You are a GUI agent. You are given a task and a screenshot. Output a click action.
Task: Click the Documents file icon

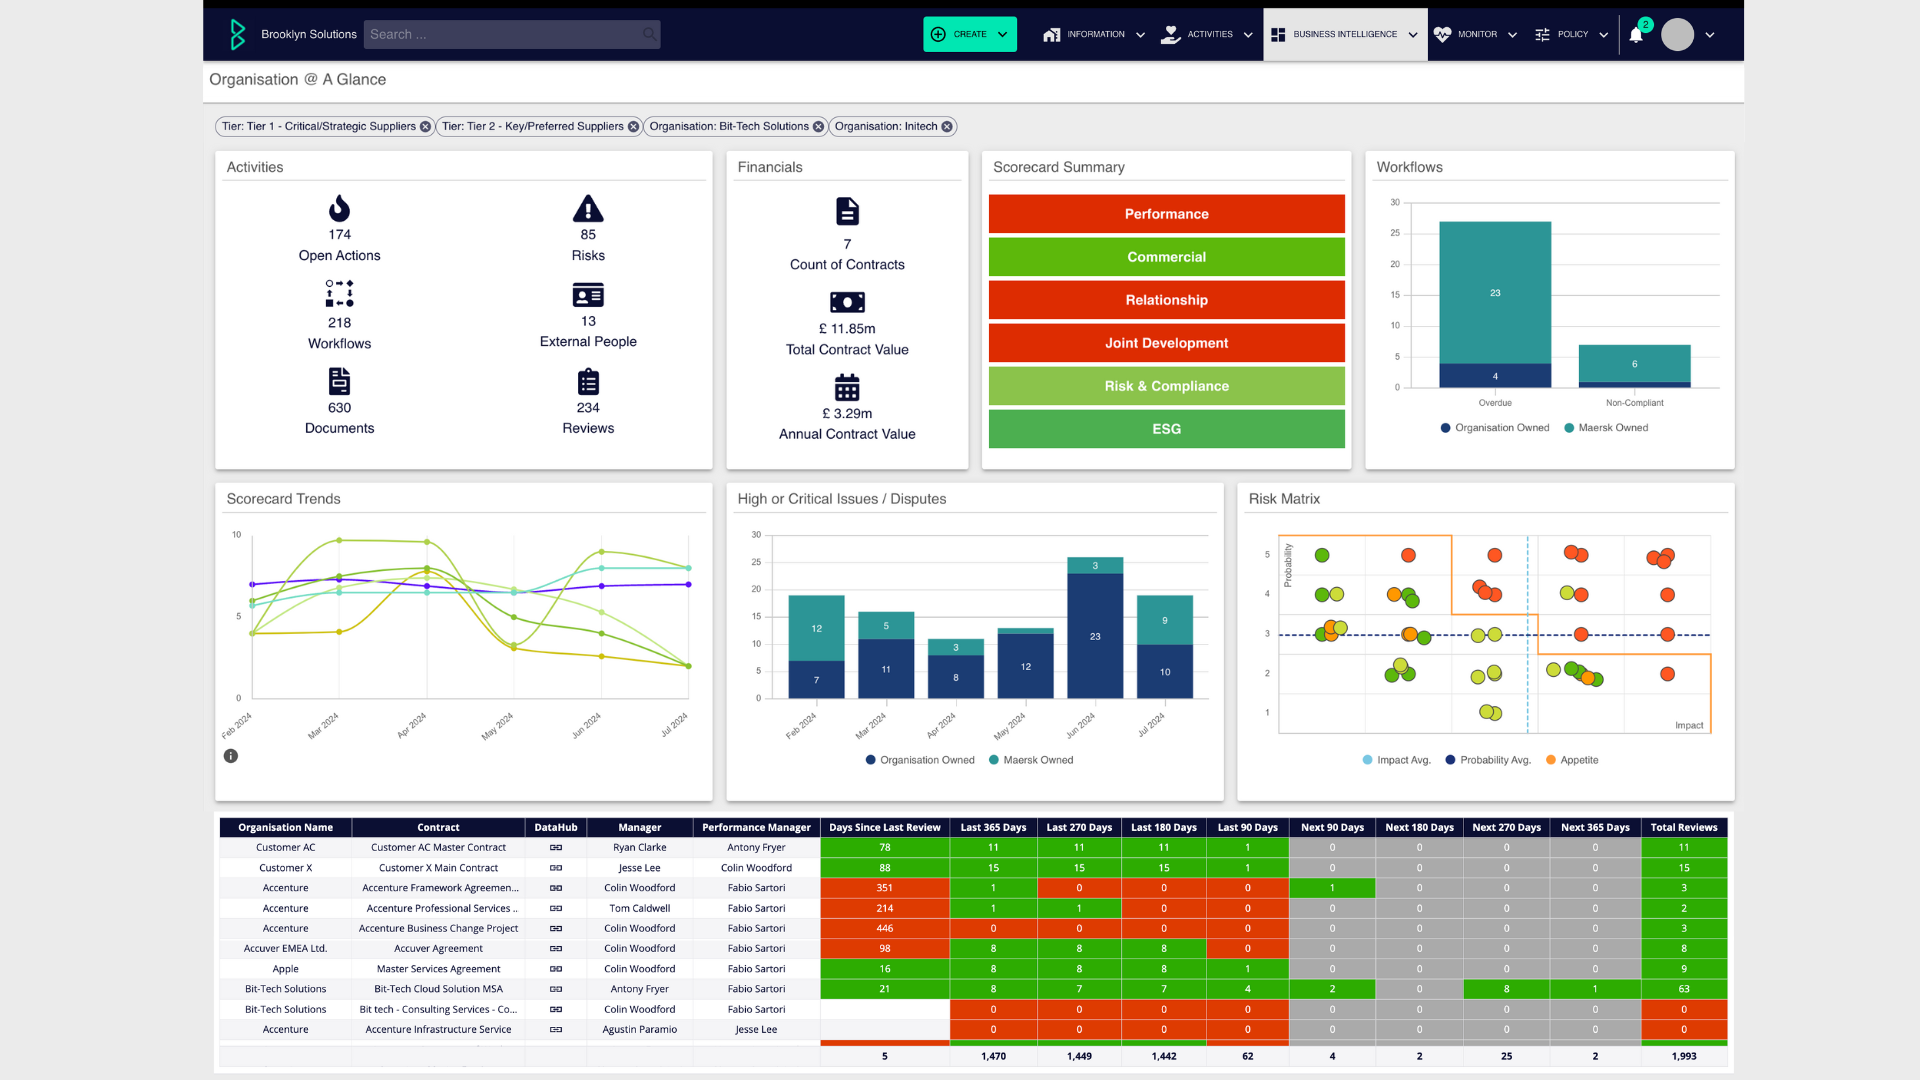pyautogui.click(x=339, y=381)
